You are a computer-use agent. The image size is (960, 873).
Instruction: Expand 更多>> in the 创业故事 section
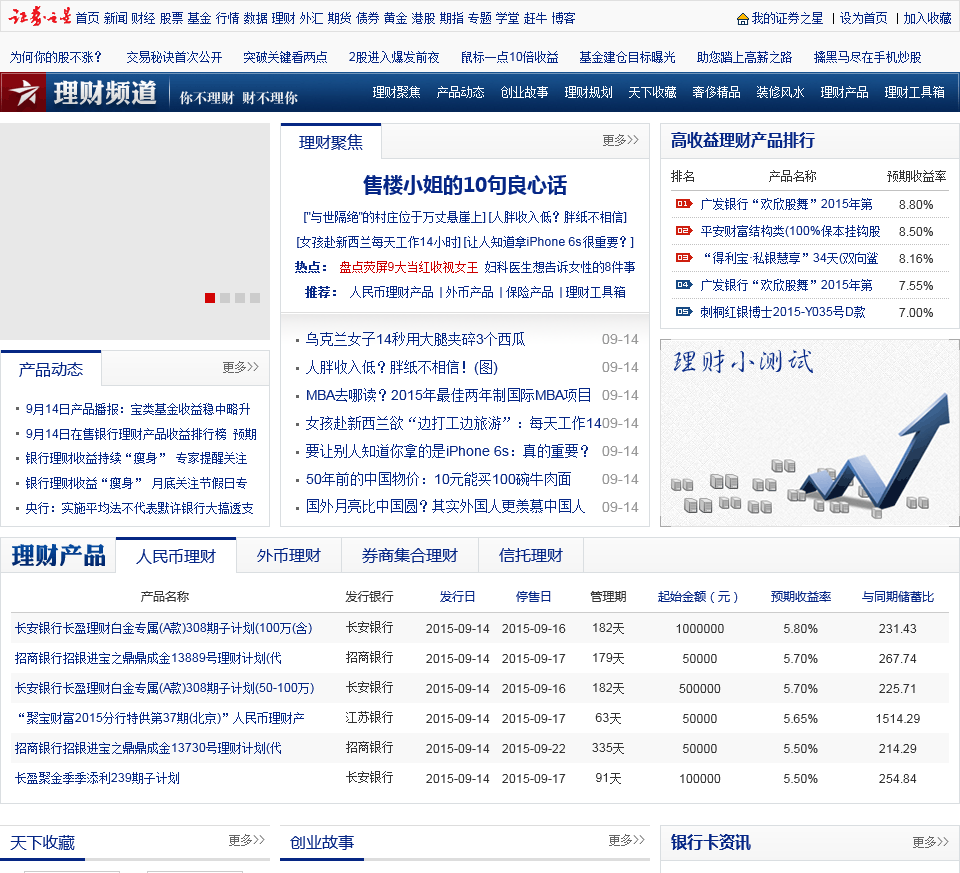click(625, 841)
